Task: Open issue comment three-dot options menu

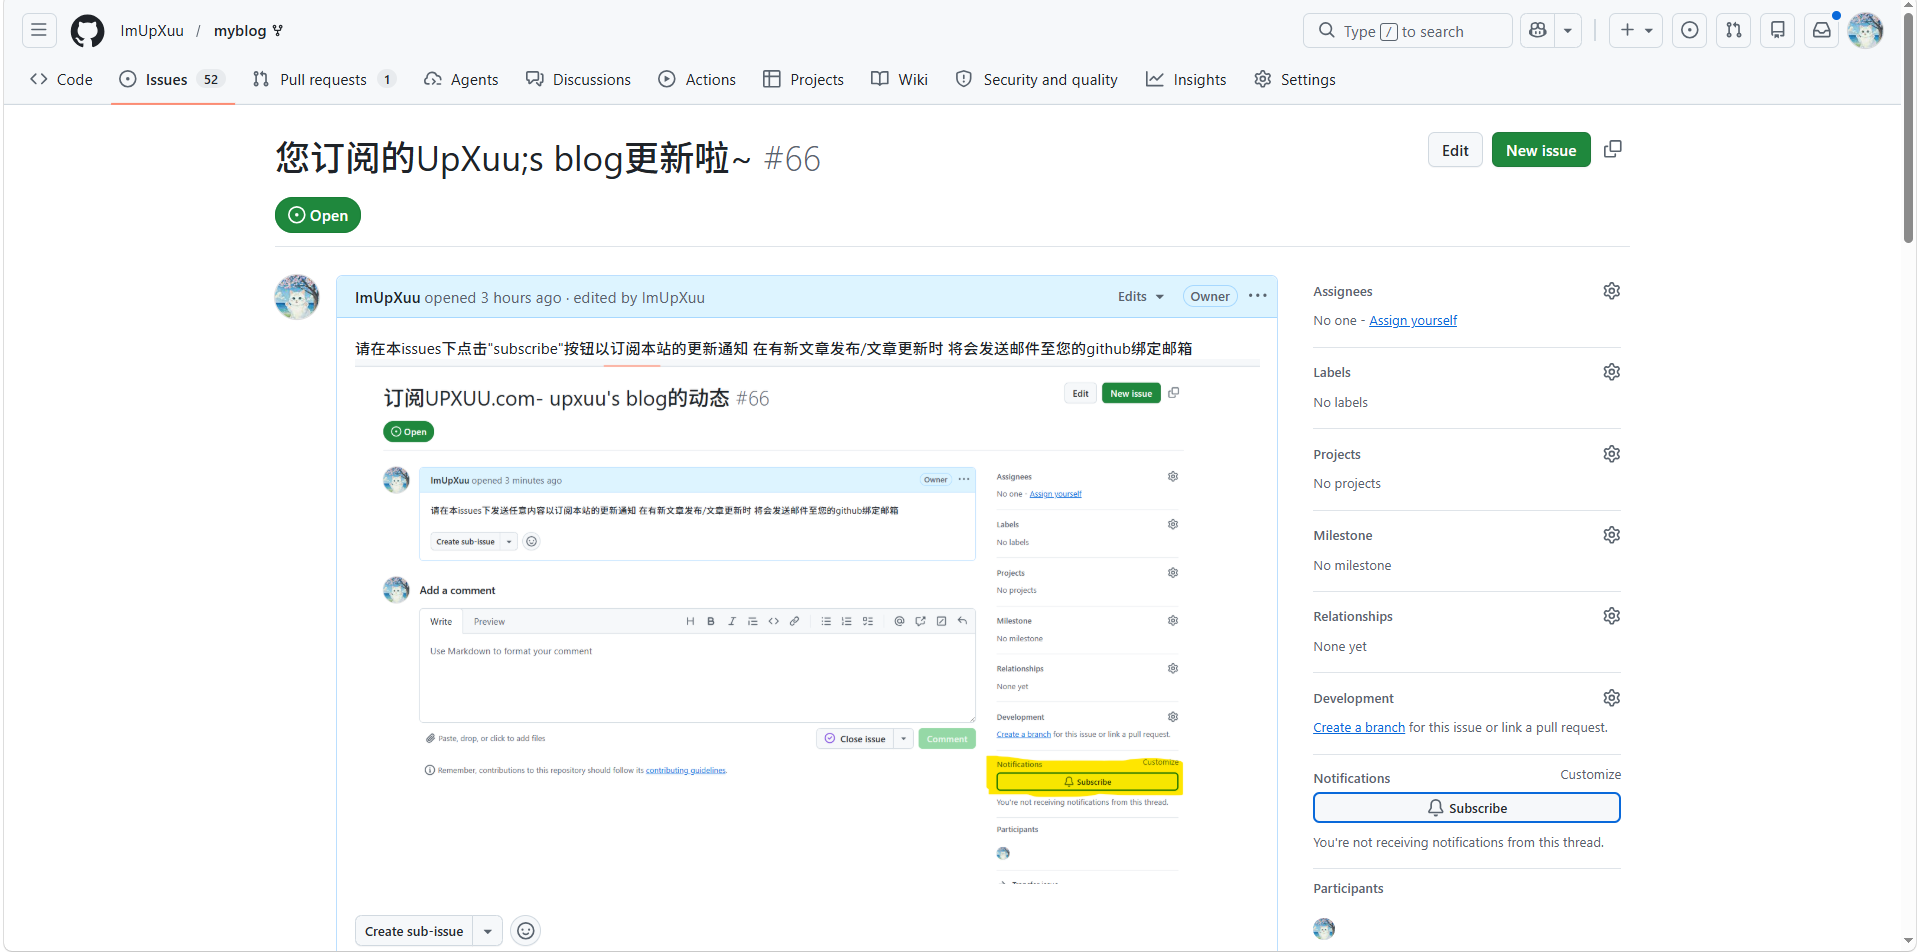Action: coord(1258,296)
